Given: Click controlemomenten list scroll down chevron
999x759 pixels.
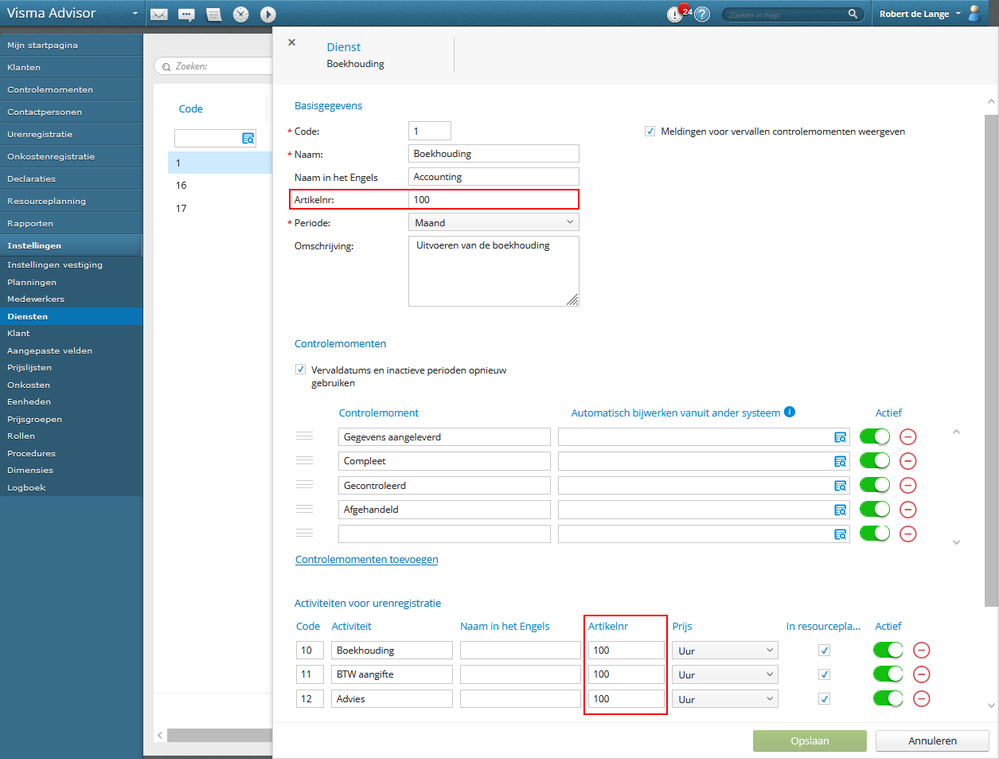Looking at the screenshot, I should click(x=956, y=542).
